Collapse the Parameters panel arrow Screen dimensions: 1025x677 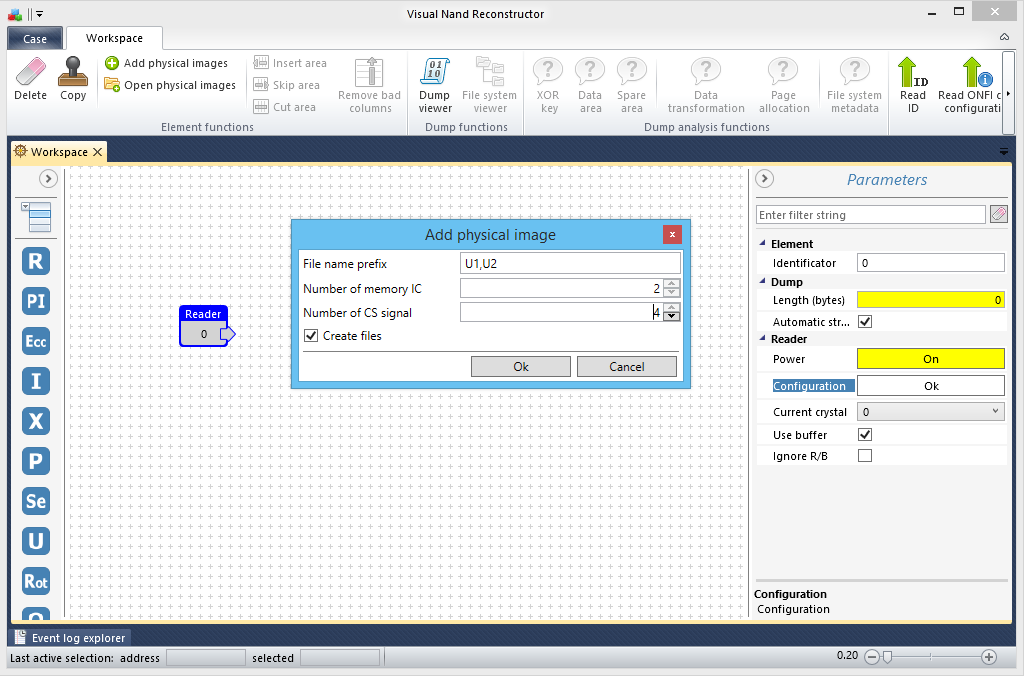click(x=764, y=178)
